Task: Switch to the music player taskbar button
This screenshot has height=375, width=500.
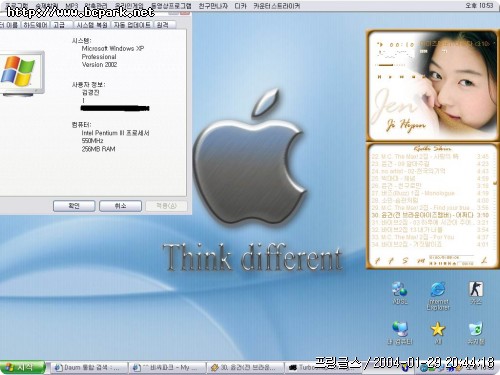Action: tap(246, 368)
